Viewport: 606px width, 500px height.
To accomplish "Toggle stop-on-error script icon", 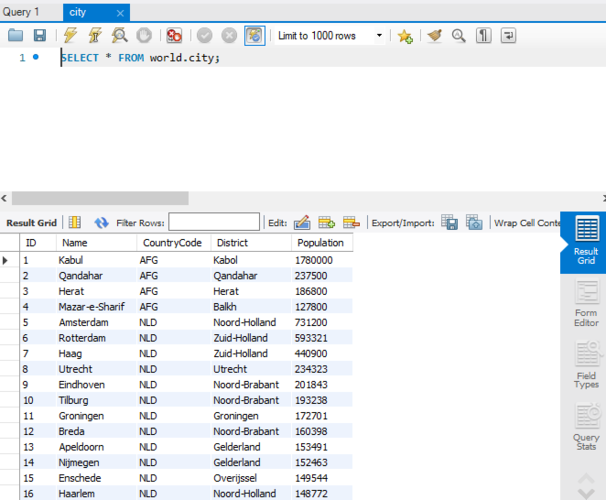I will tap(174, 36).
